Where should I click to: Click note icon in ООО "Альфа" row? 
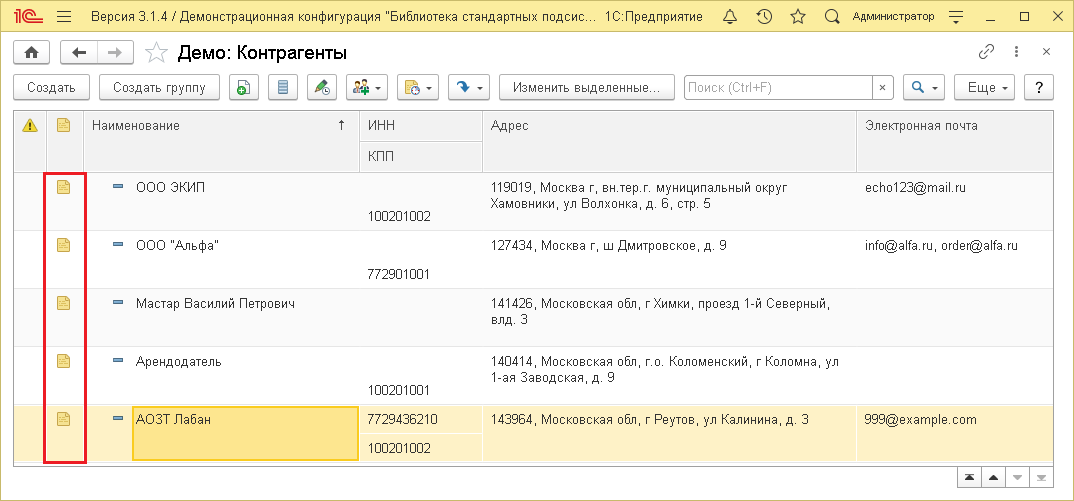64,245
